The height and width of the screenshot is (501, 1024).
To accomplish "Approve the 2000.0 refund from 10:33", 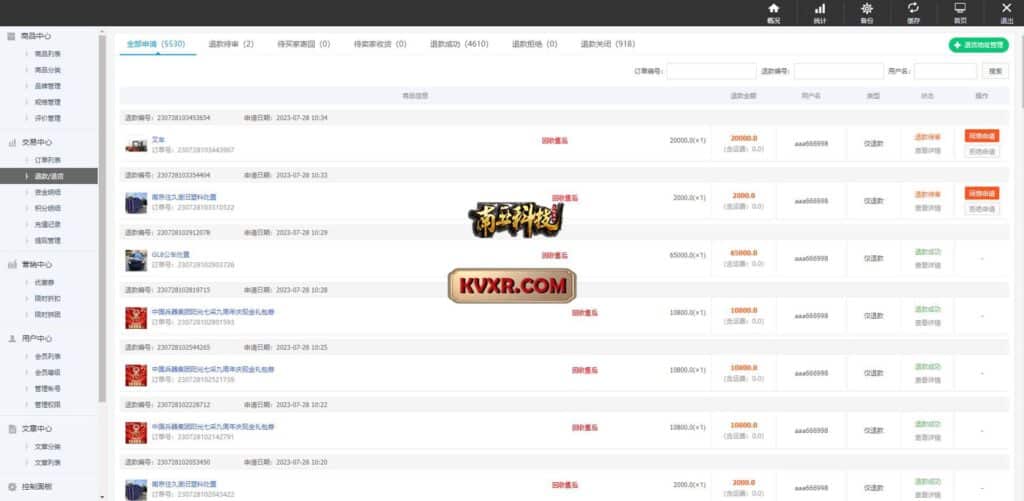I will 982,193.
